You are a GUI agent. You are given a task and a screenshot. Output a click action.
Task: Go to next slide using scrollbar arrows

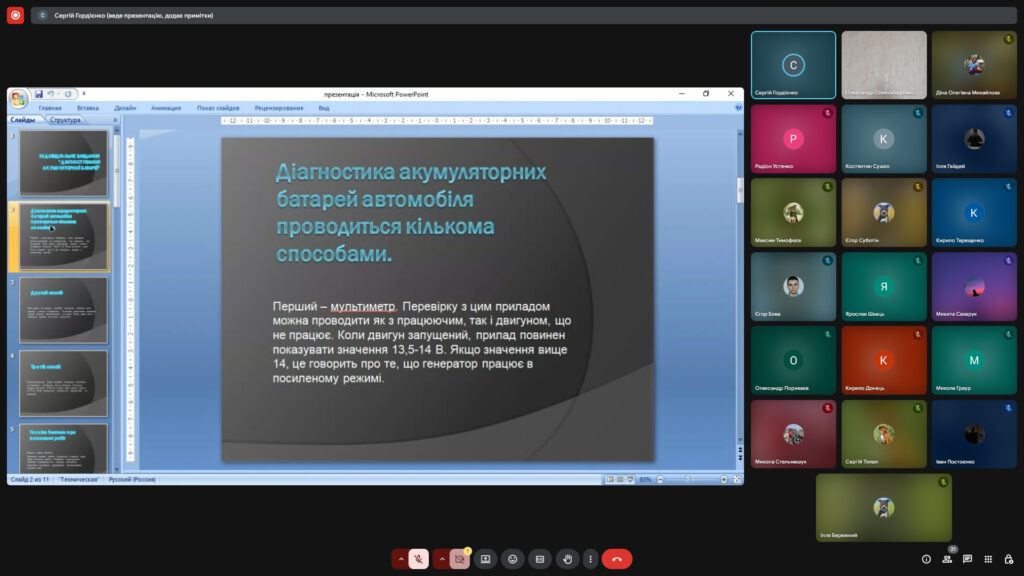(740, 458)
